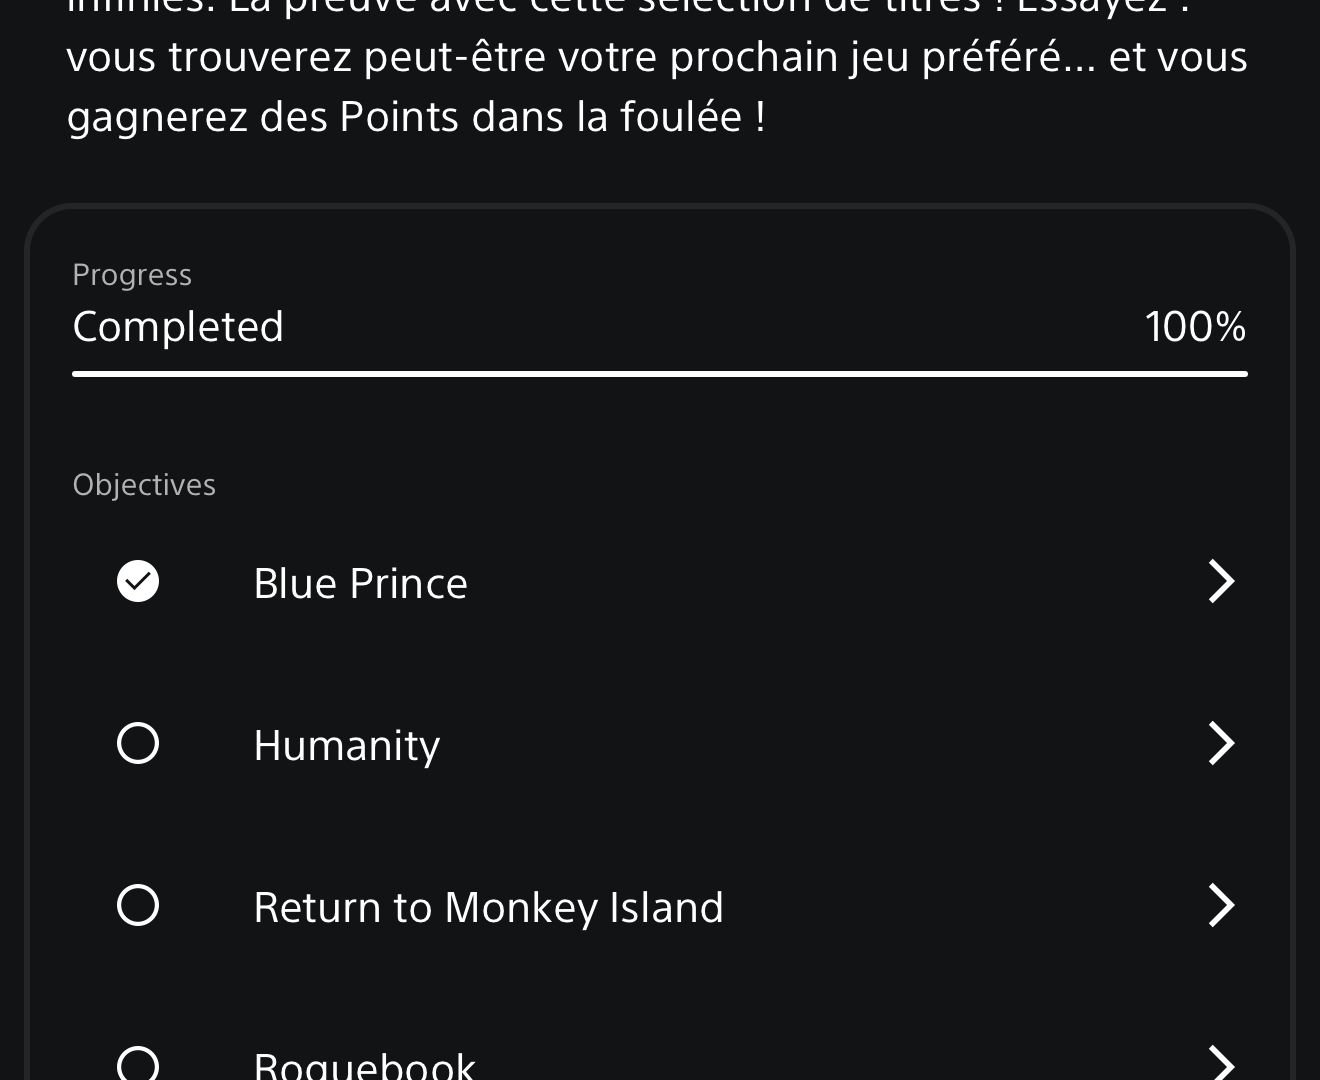Image resolution: width=1320 pixels, height=1080 pixels.
Task: Toggle the Return to Monkey Island circle
Action: click(x=138, y=906)
